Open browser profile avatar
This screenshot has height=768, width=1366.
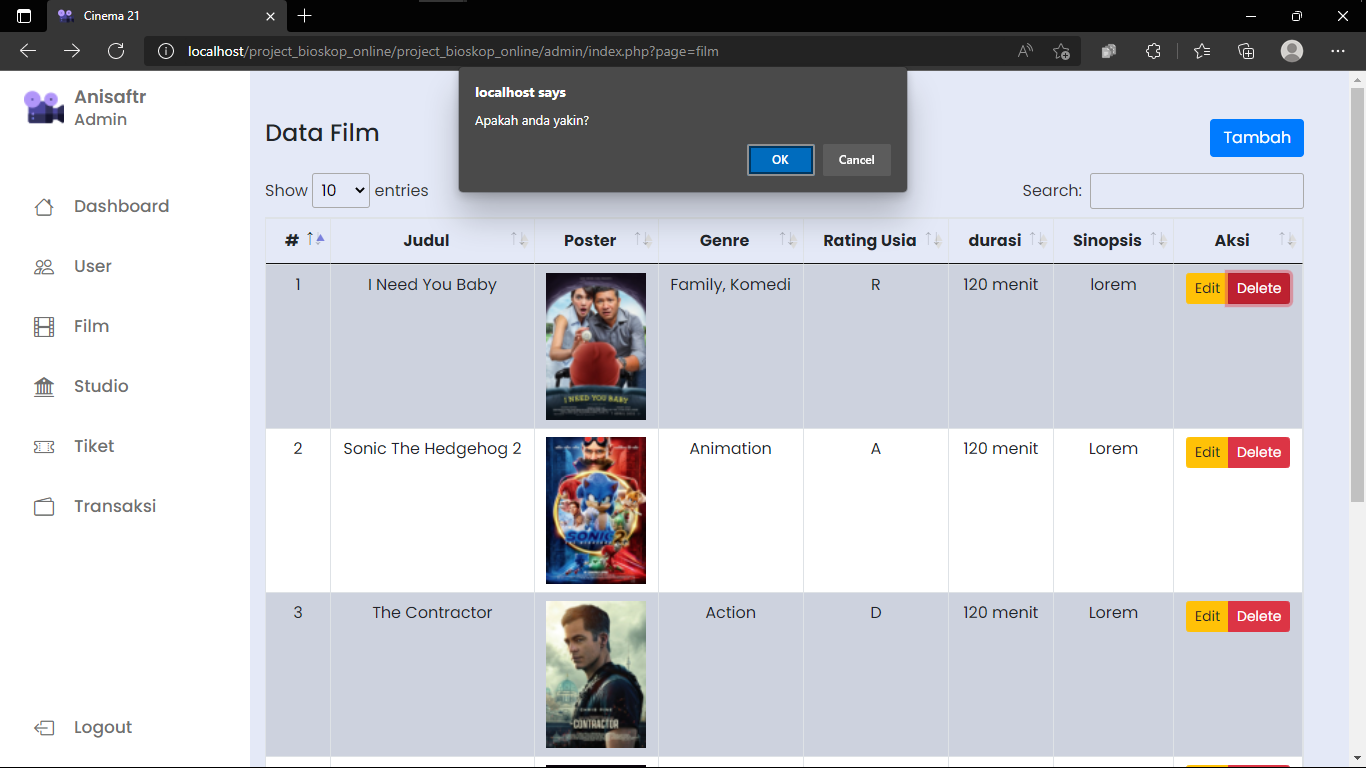point(1292,51)
